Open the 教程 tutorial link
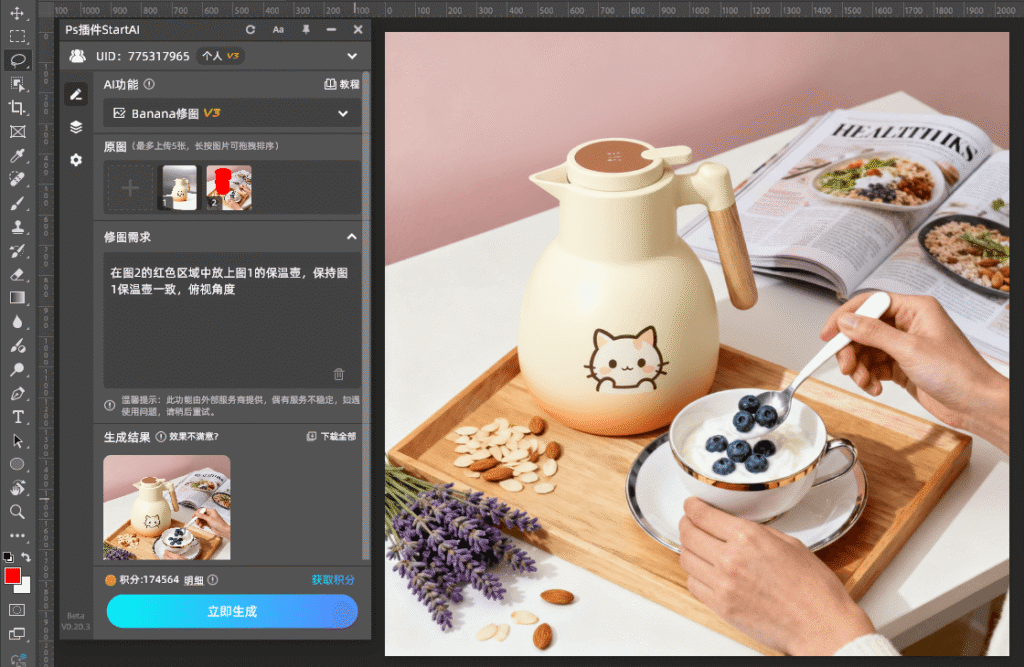 [341, 85]
